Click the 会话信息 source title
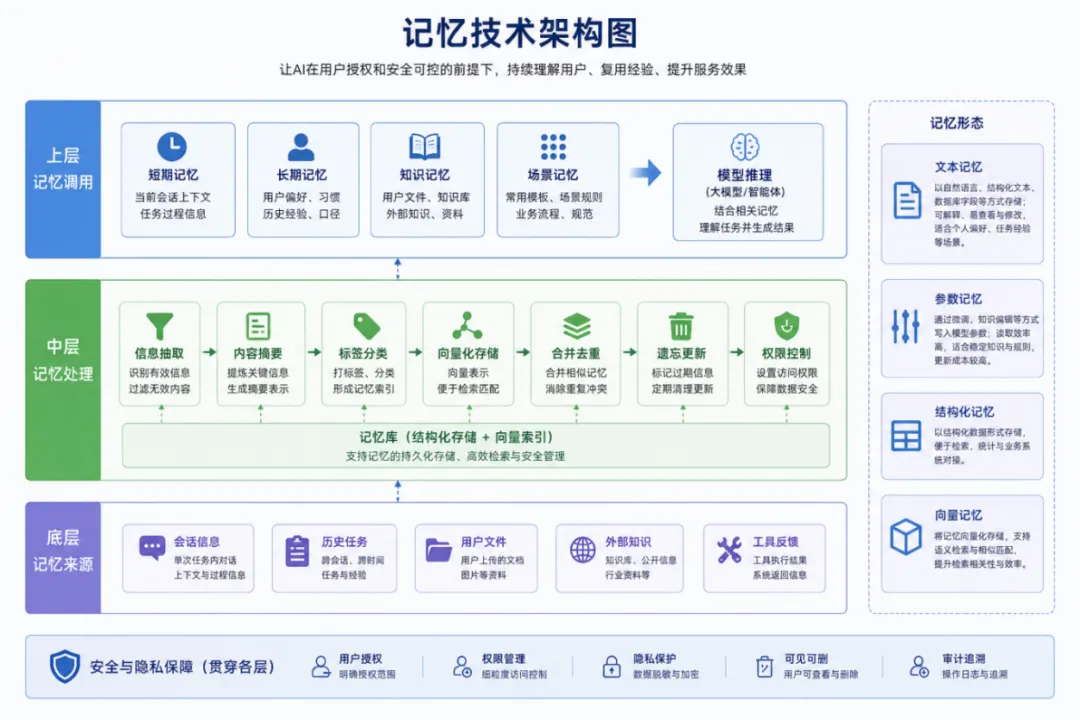 (x=196, y=542)
